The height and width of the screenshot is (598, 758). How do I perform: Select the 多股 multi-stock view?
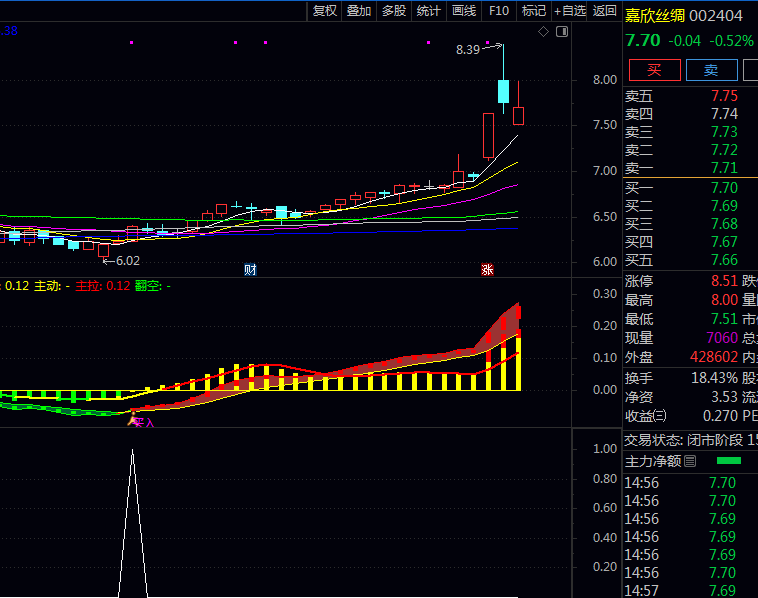[x=394, y=11]
